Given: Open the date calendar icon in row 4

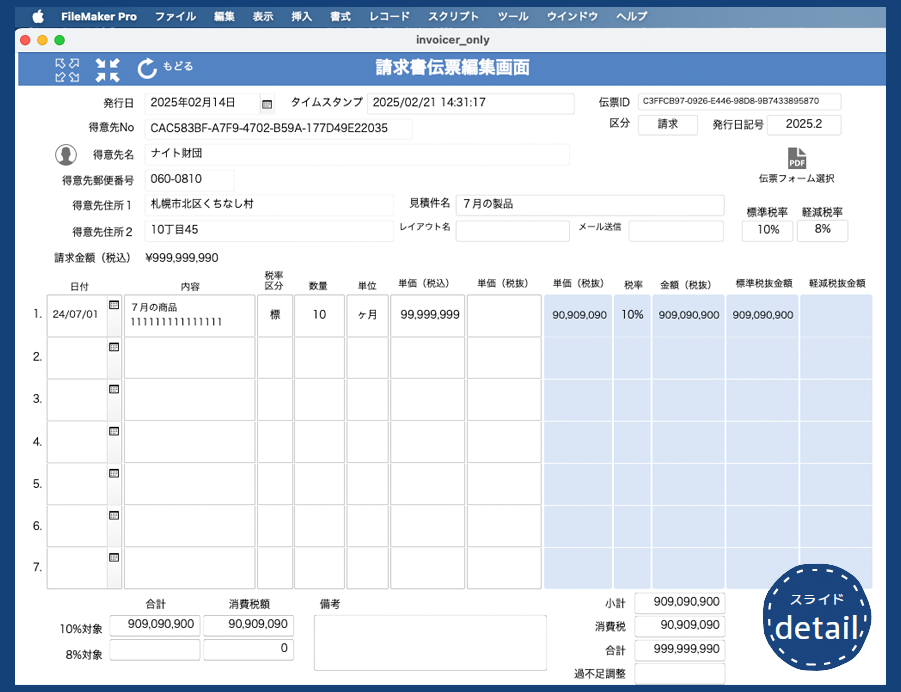Looking at the screenshot, I should pos(114,430).
